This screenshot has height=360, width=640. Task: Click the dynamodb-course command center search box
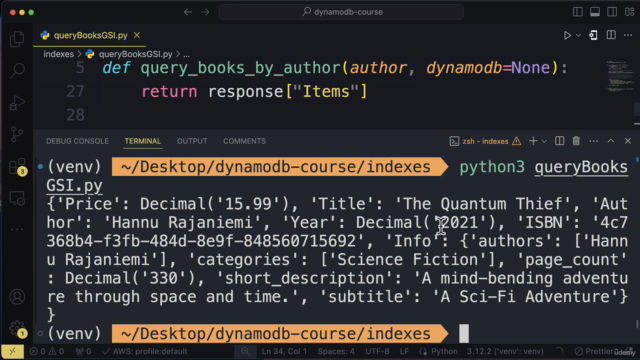(x=341, y=12)
